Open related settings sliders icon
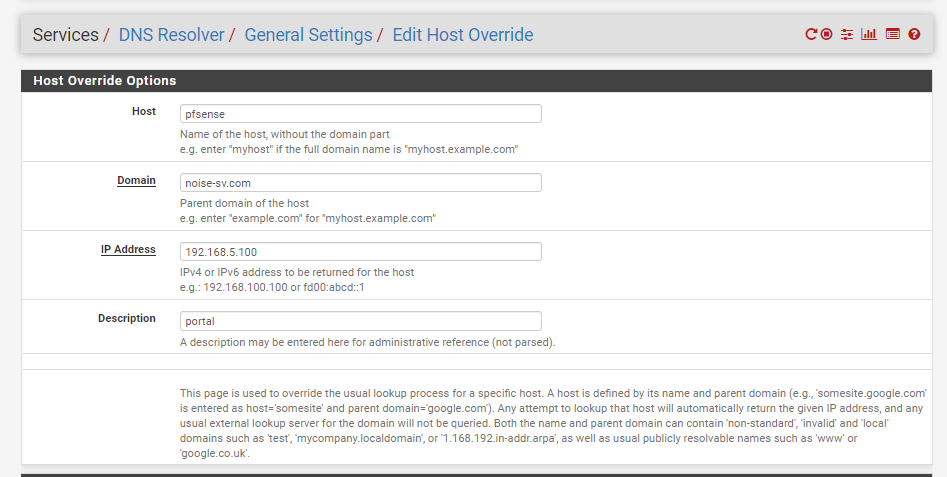 pyautogui.click(x=847, y=34)
